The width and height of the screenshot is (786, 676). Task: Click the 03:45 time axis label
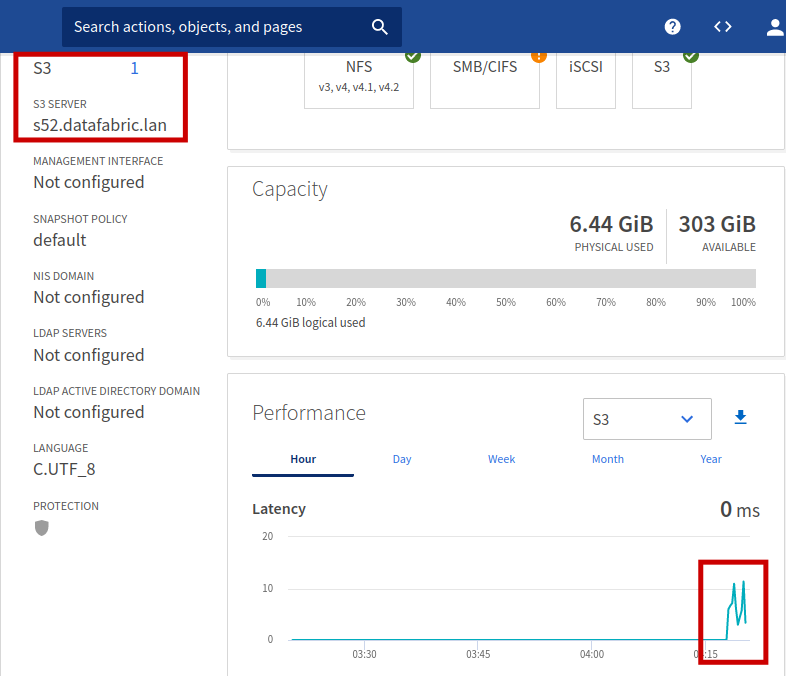coord(478,654)
